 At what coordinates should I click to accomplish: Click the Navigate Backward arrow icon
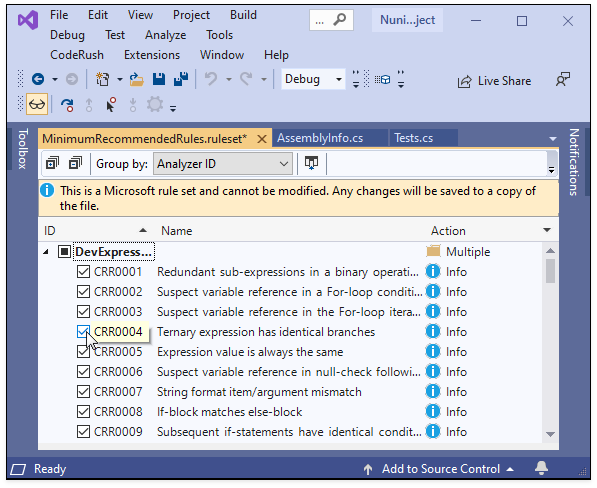coord(38,79)
